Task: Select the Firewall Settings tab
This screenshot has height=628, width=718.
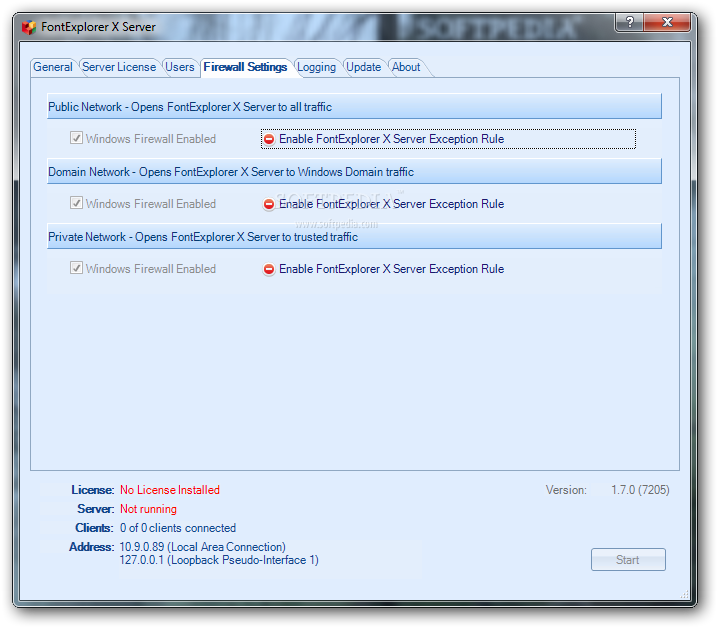Action: point(245,67)
